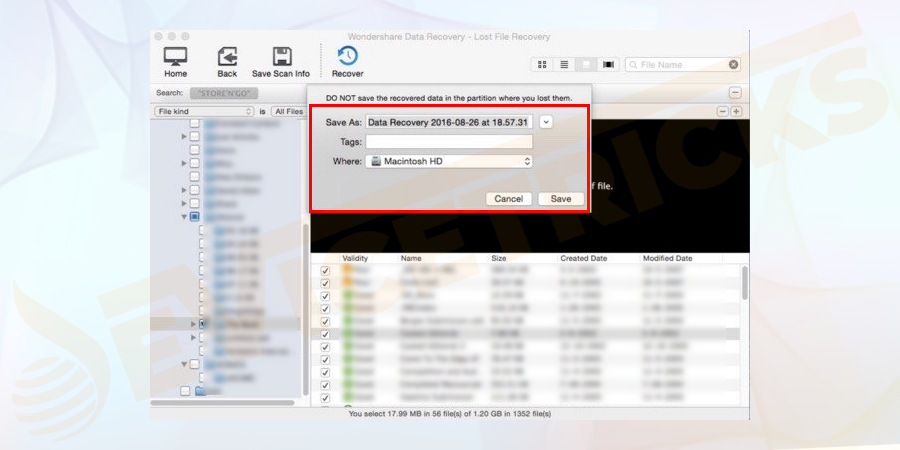Click the file list vertical scrollbar
Viewport: 900px width, 450px height.
(x=744, y=282)
